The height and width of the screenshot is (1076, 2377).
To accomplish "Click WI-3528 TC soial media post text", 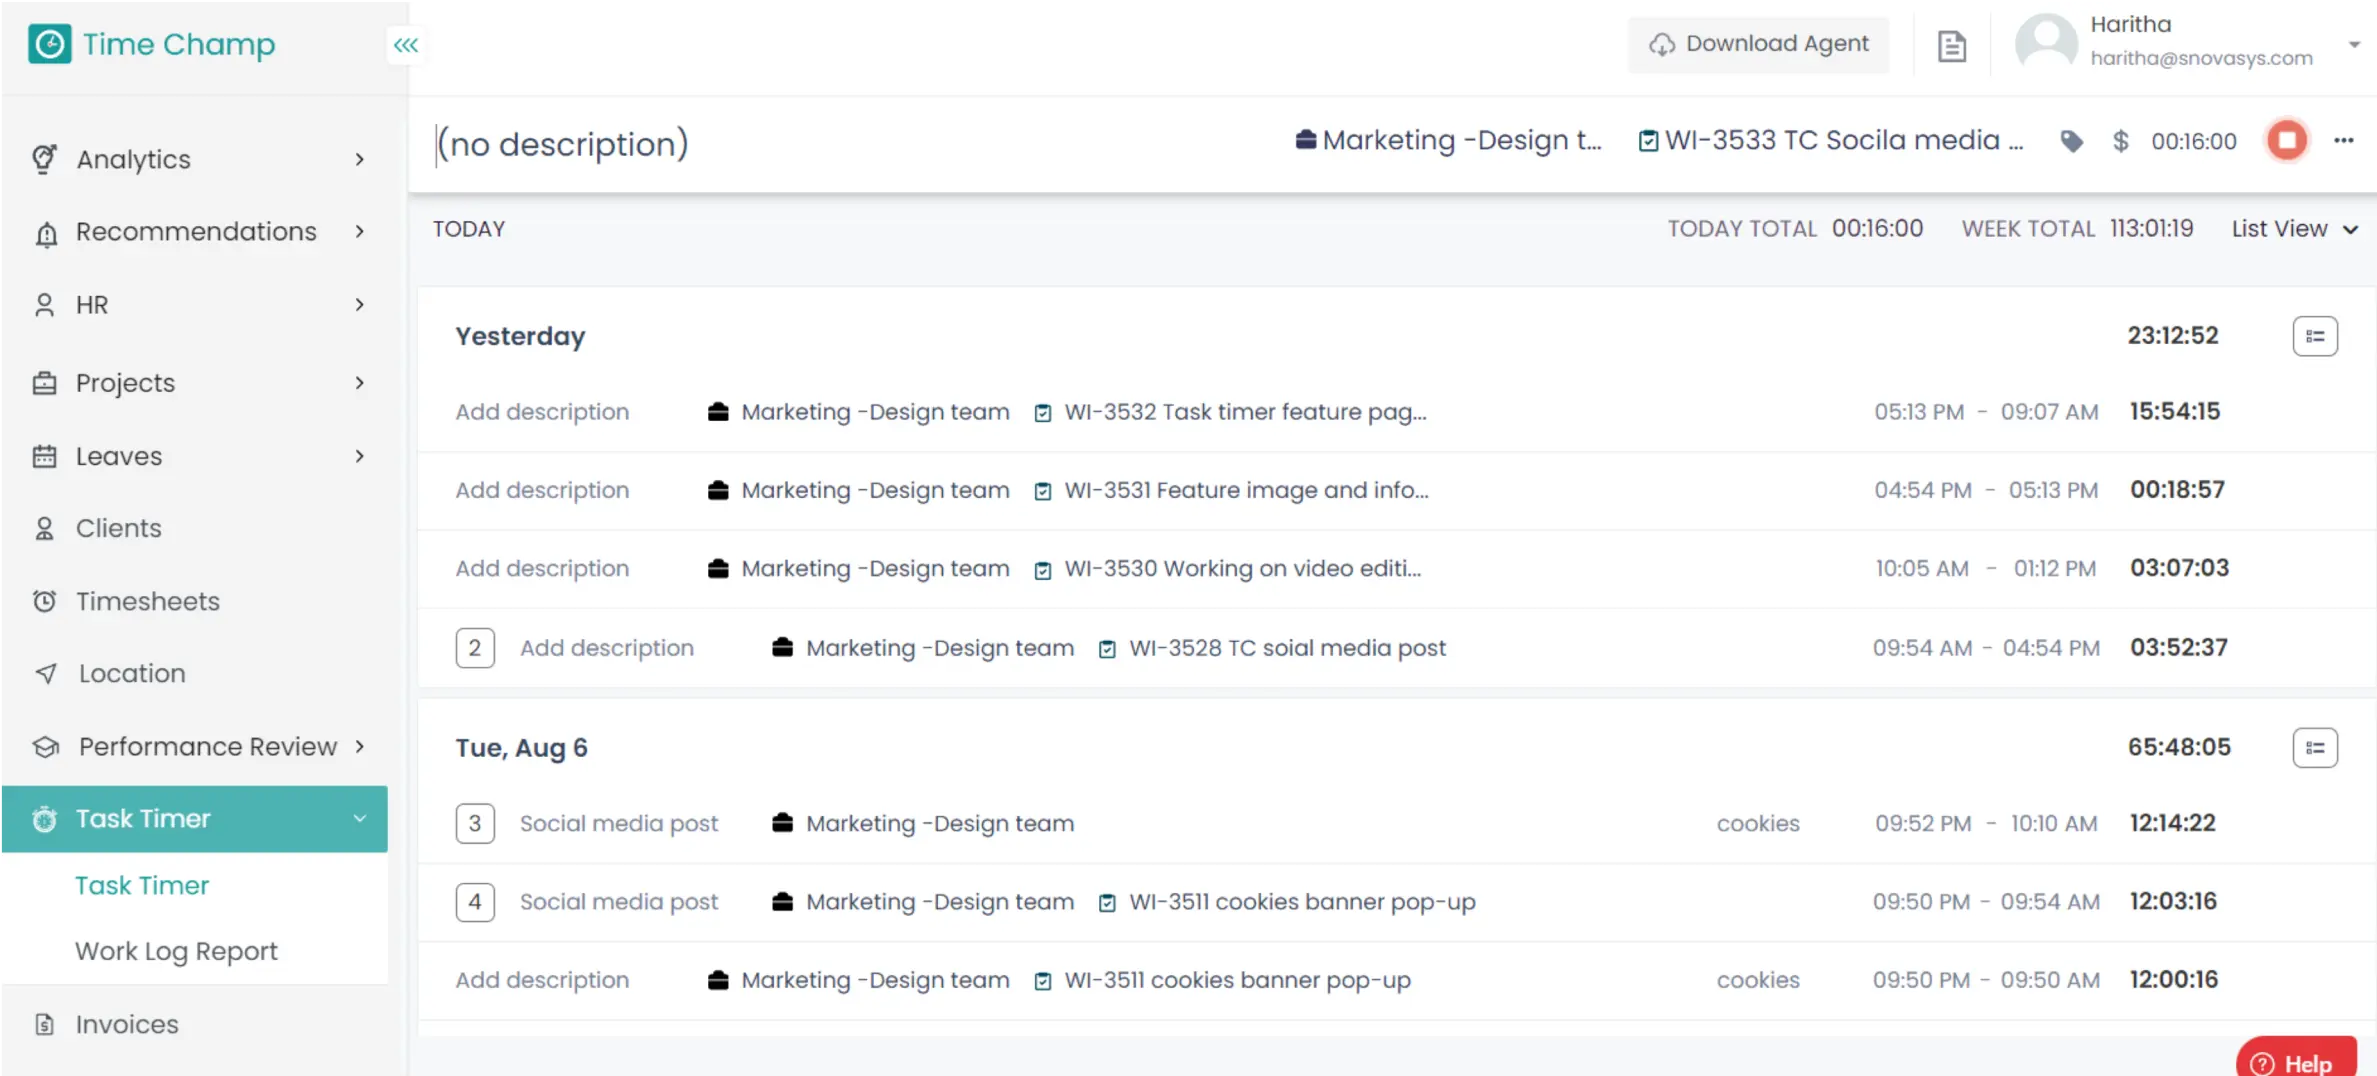I will [1288, 648].
